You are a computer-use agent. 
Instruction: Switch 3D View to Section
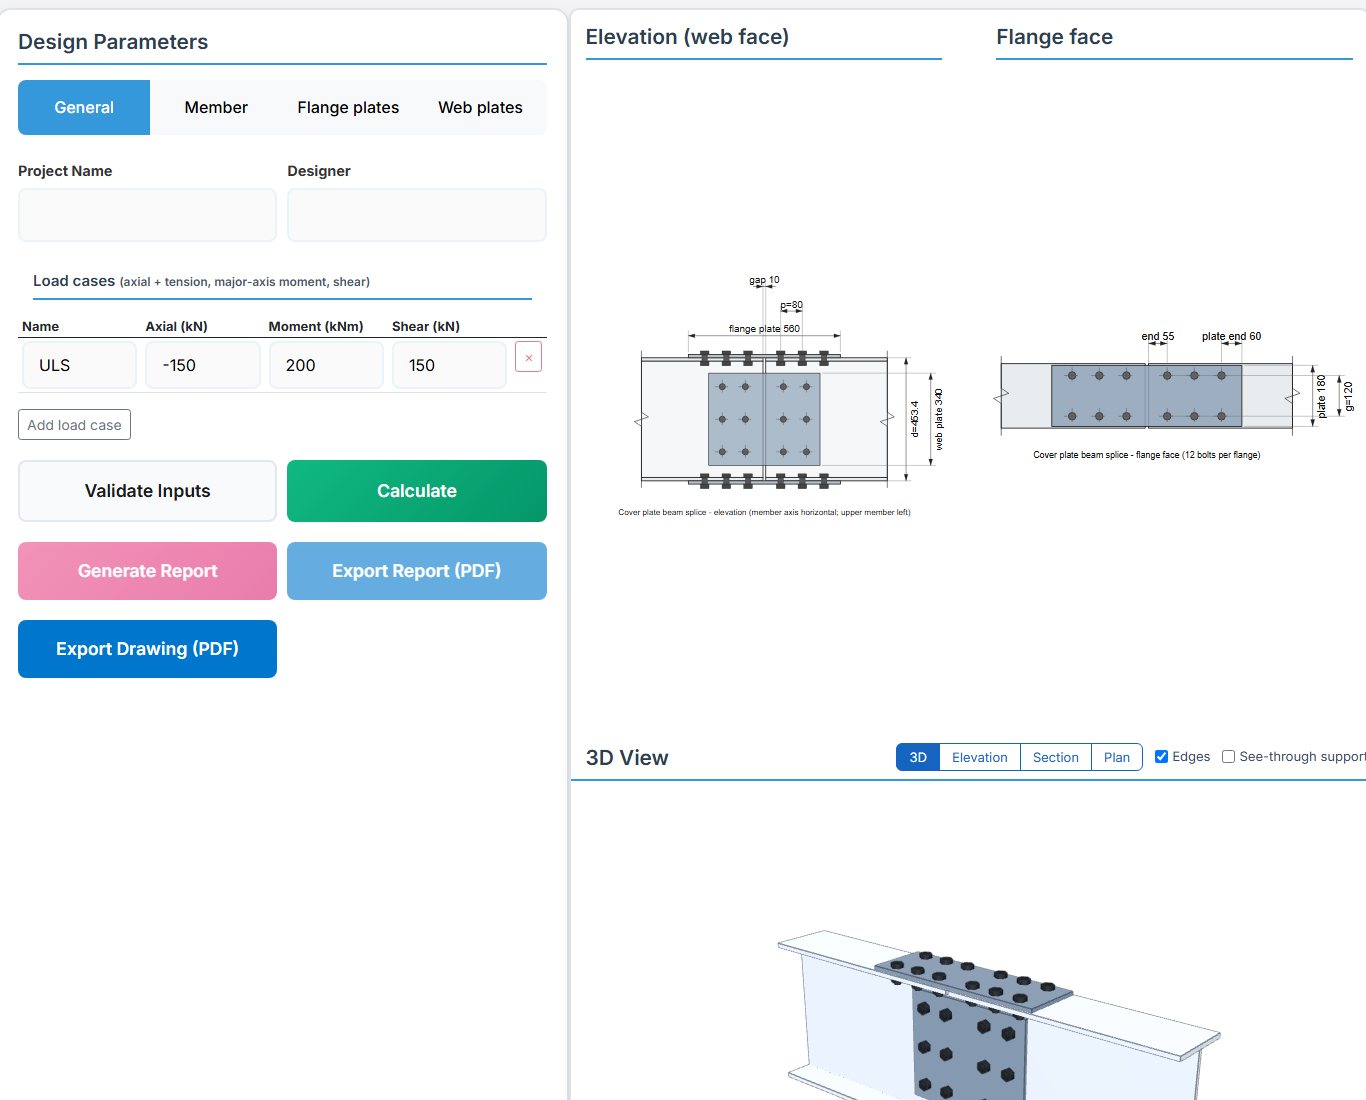pos(1056,757)
